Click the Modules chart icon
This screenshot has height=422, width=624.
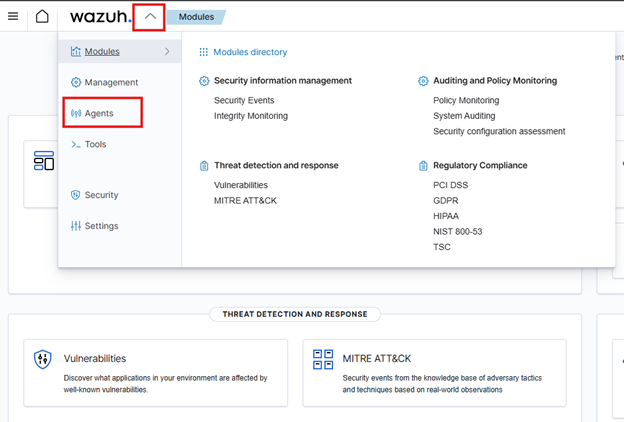(x=76, y=51)
